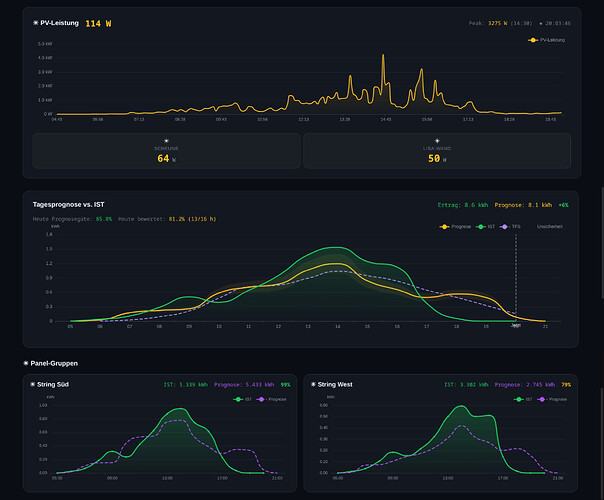Click 'Ertrag: 8.6 kWh' text
The height and width of the screenshot is (500, 604).
(x=463, y=205)
